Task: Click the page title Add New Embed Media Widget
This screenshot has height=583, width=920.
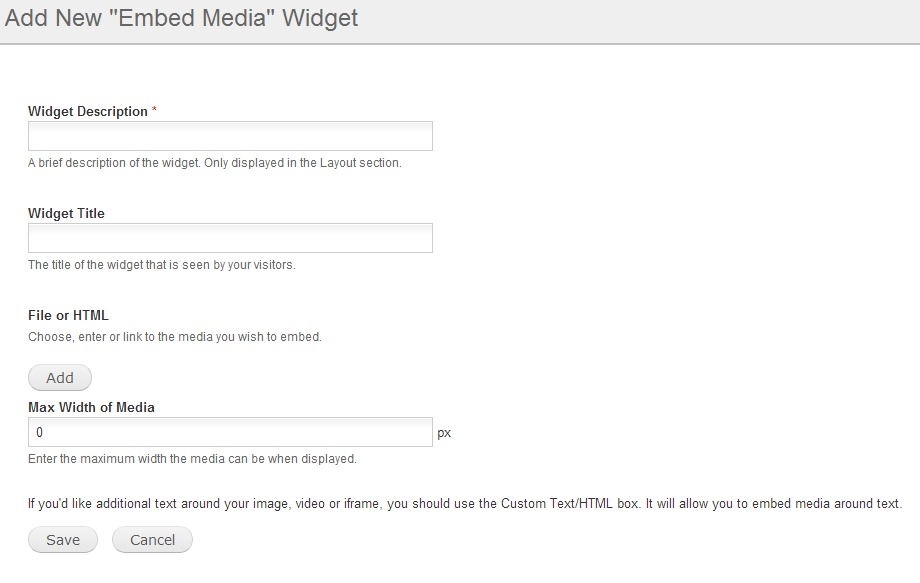Action: [181, 18]
